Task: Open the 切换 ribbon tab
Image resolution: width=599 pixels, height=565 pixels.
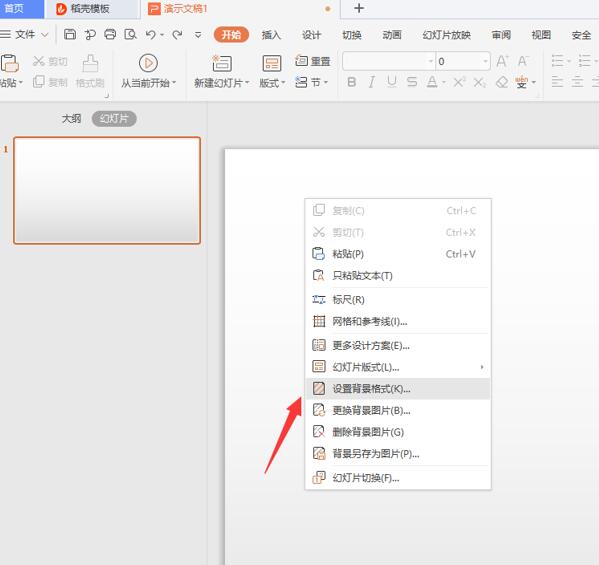Action: (352, 35)
